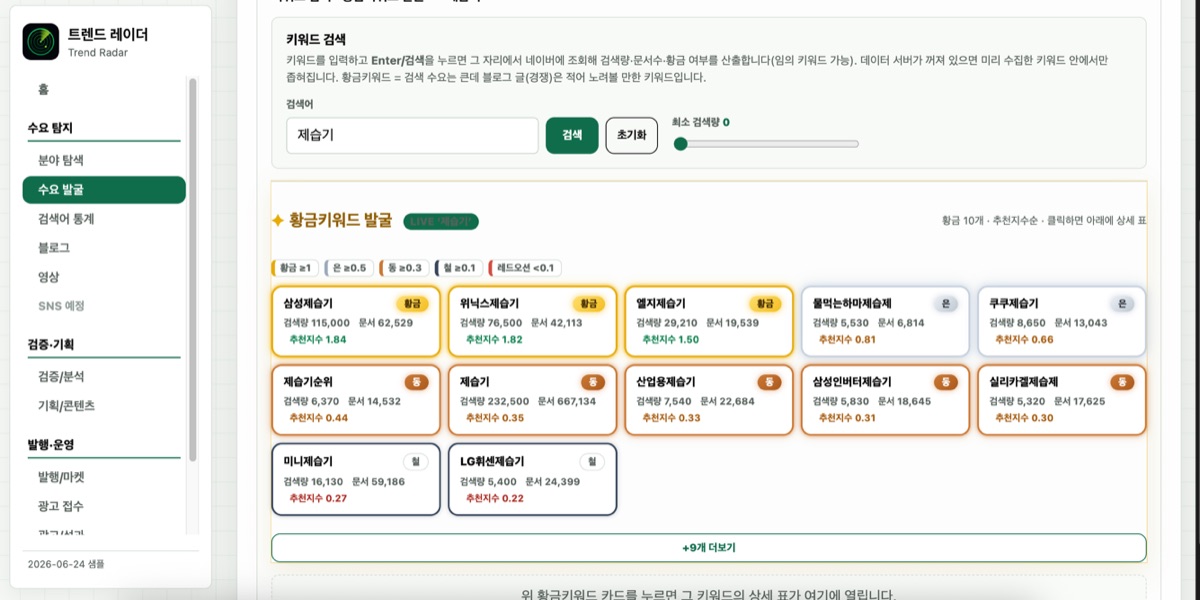Open the 엘지제습기 keyword card

pos(709,322)
